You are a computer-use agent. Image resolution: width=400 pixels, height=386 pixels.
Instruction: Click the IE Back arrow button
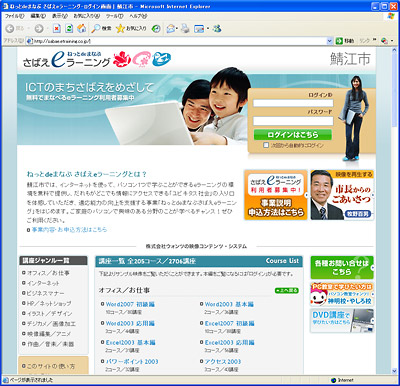10,29
